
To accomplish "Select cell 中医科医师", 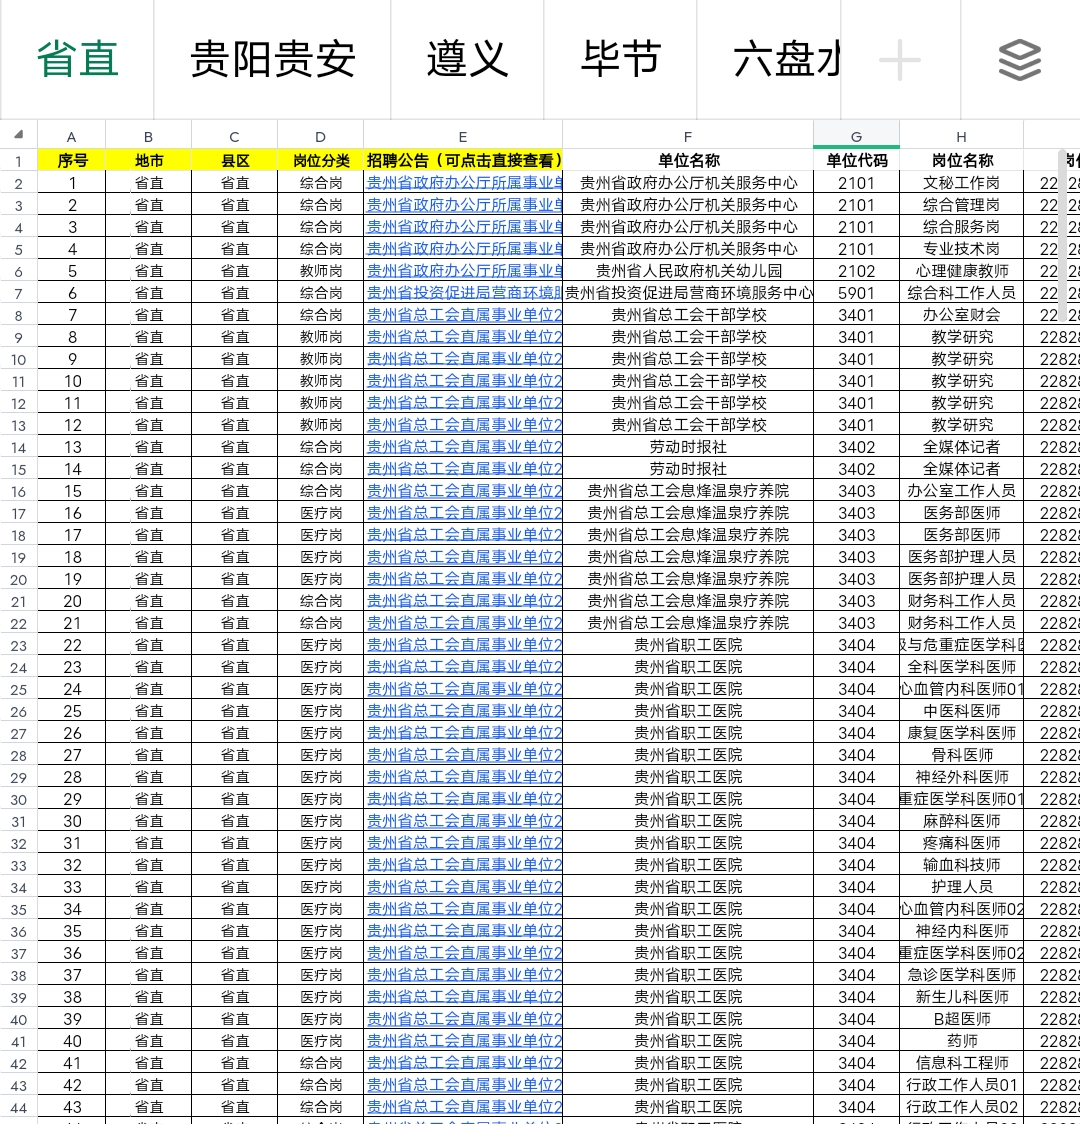I will 961,711.
